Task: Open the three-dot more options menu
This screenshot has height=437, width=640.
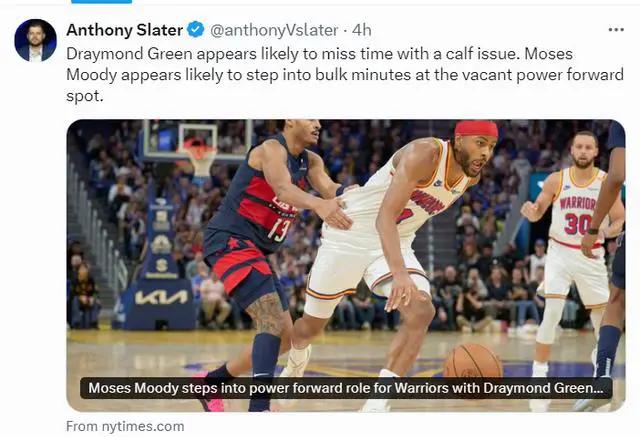Action: tap(616, 30)
